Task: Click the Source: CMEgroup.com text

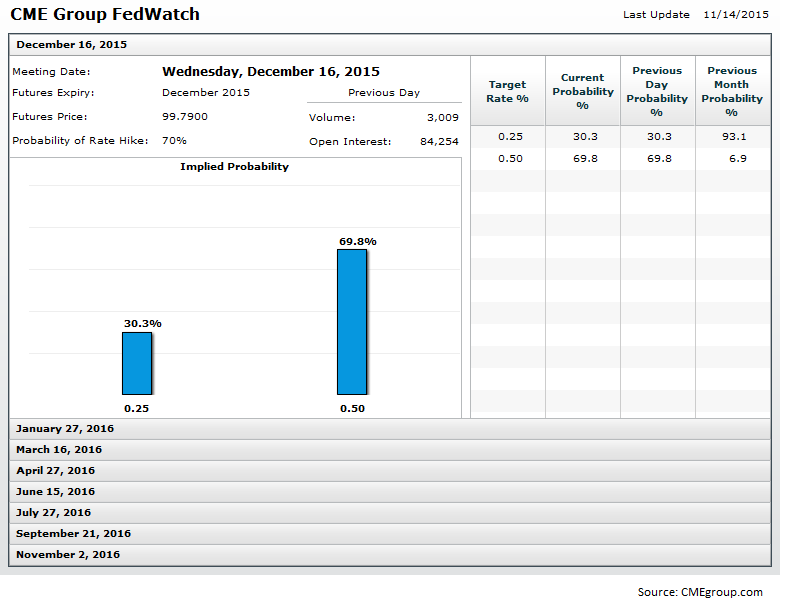Action: (x=700, y=592)
